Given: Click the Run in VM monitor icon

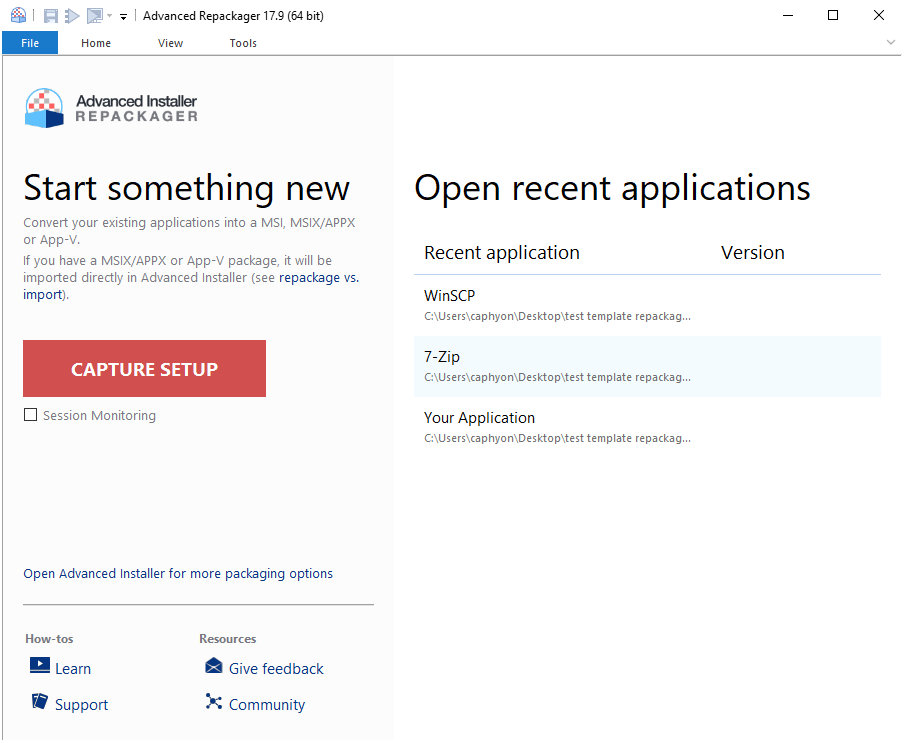Looking at the screenshot, I should tap(94, 16).
